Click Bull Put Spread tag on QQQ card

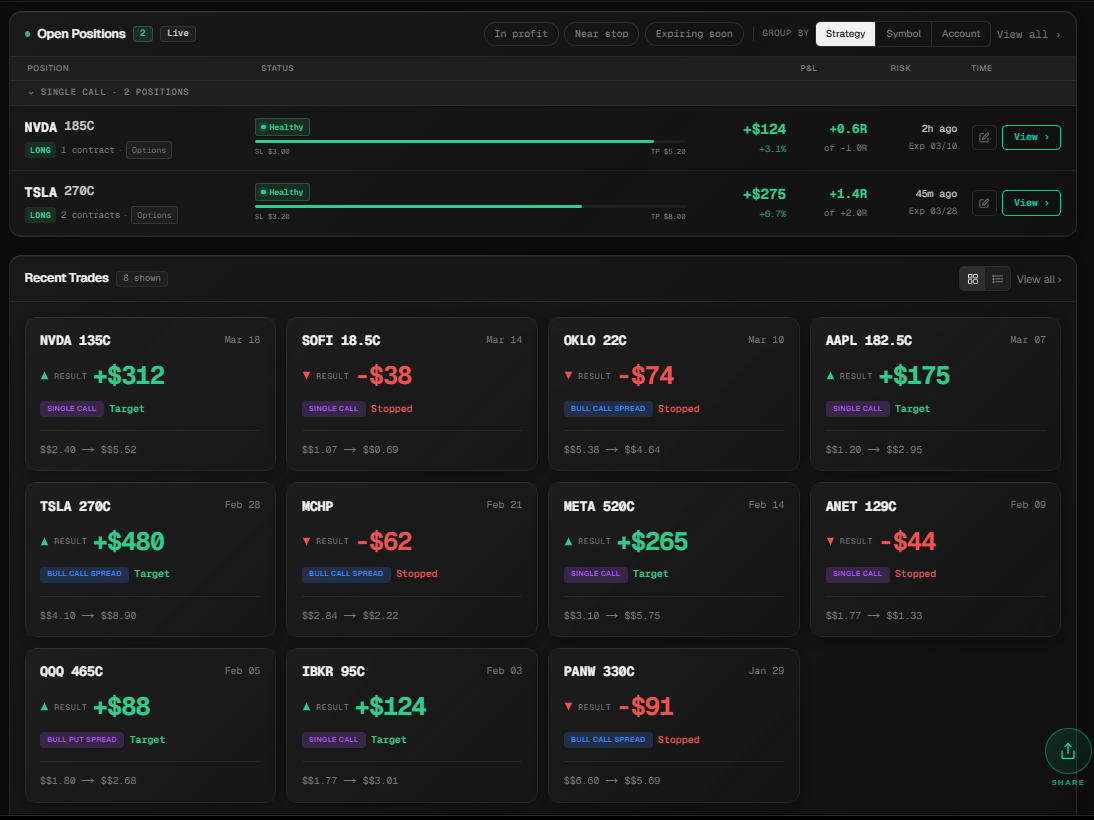[x=82, y=740]
